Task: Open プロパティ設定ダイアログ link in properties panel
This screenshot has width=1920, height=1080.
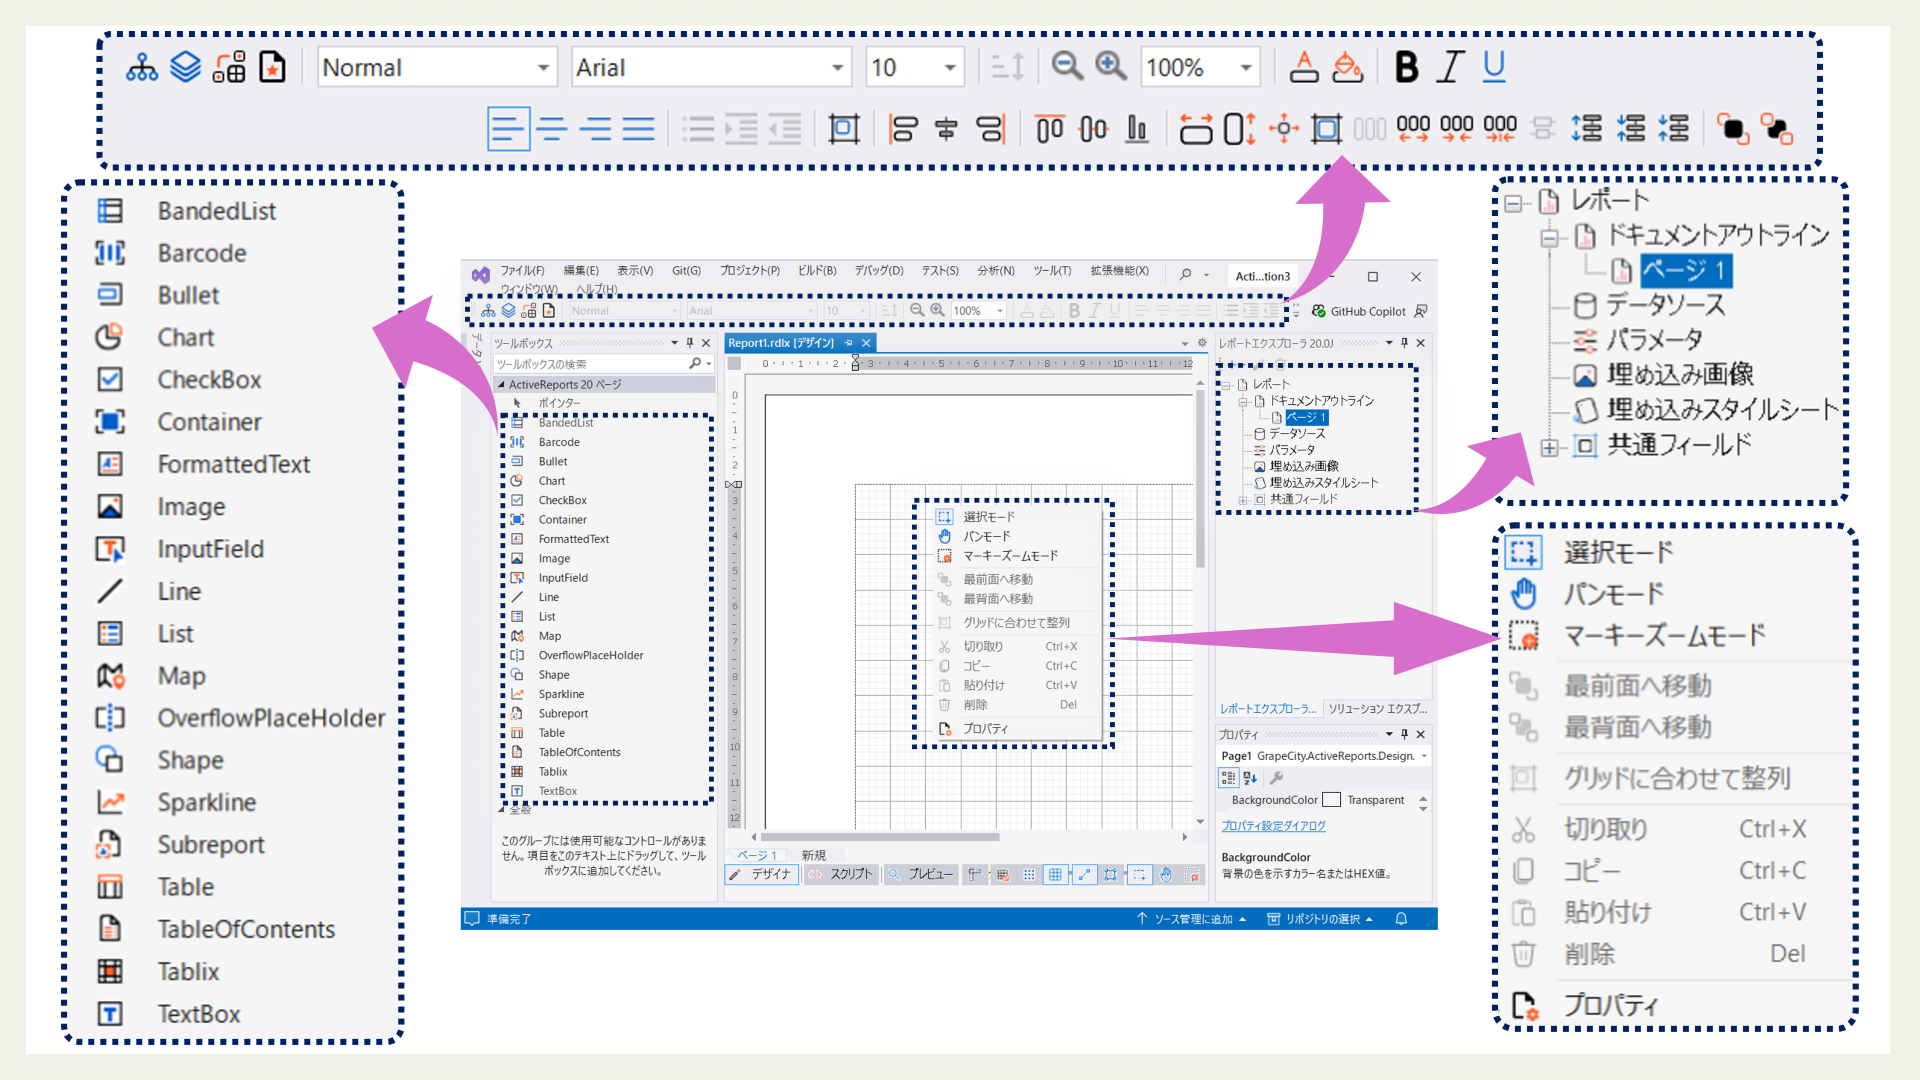Action: tap(1273, 826)
